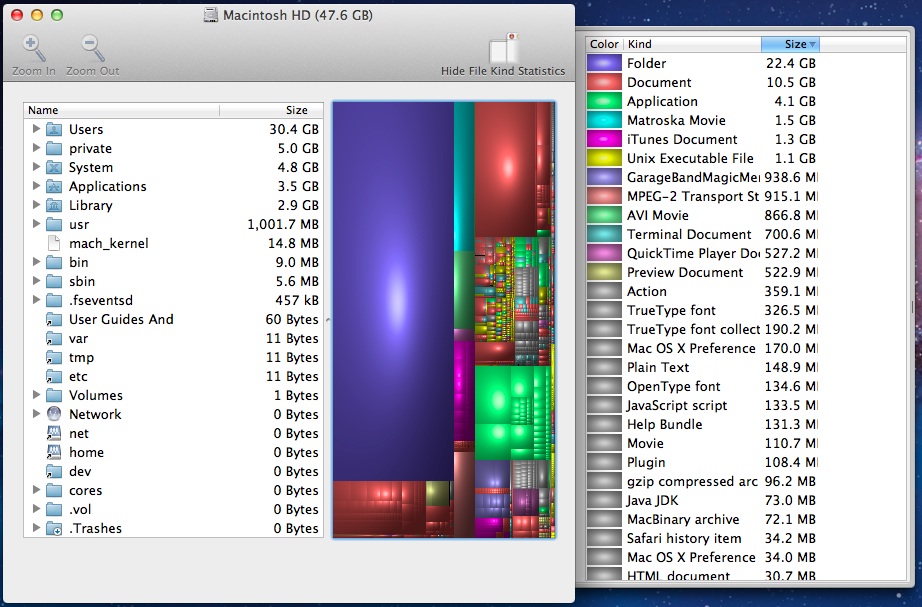Viewport: 922px width, 607px height.
Task: Click the iTunes Document magenta color swatch
Action: pyautogui.click(x=604, y=139)
